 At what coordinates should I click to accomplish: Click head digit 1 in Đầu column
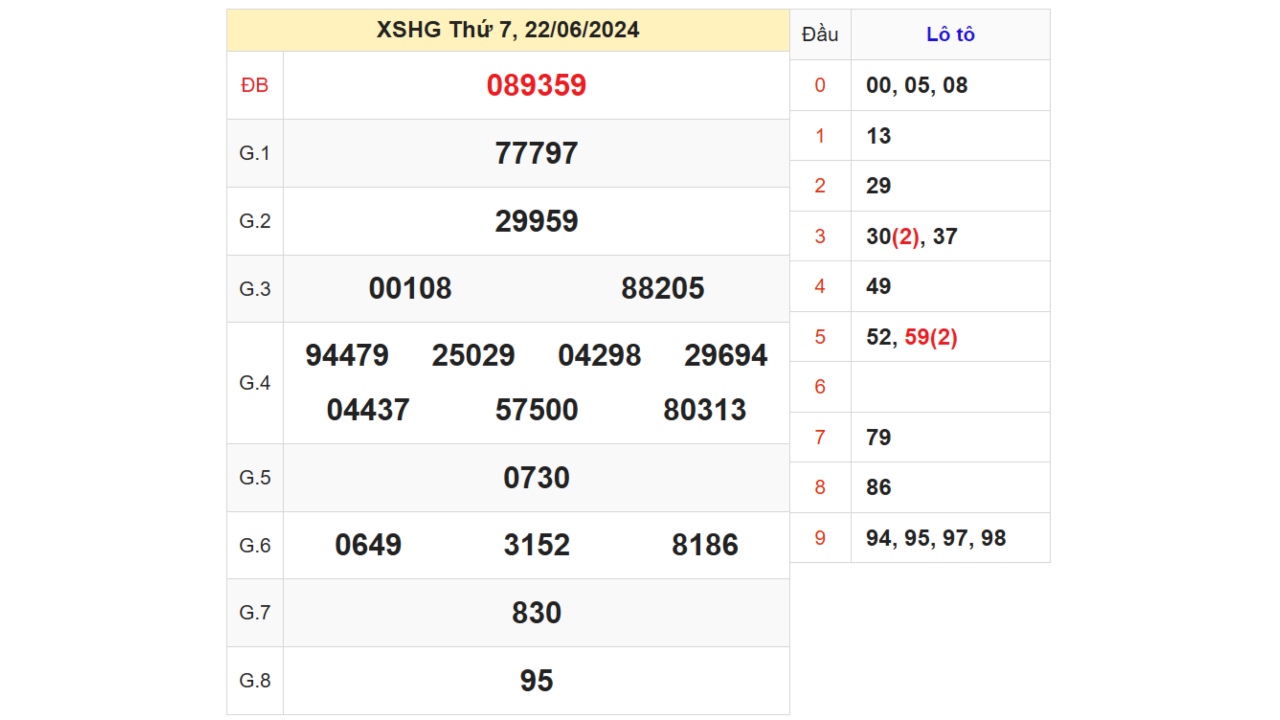[820, 136]
